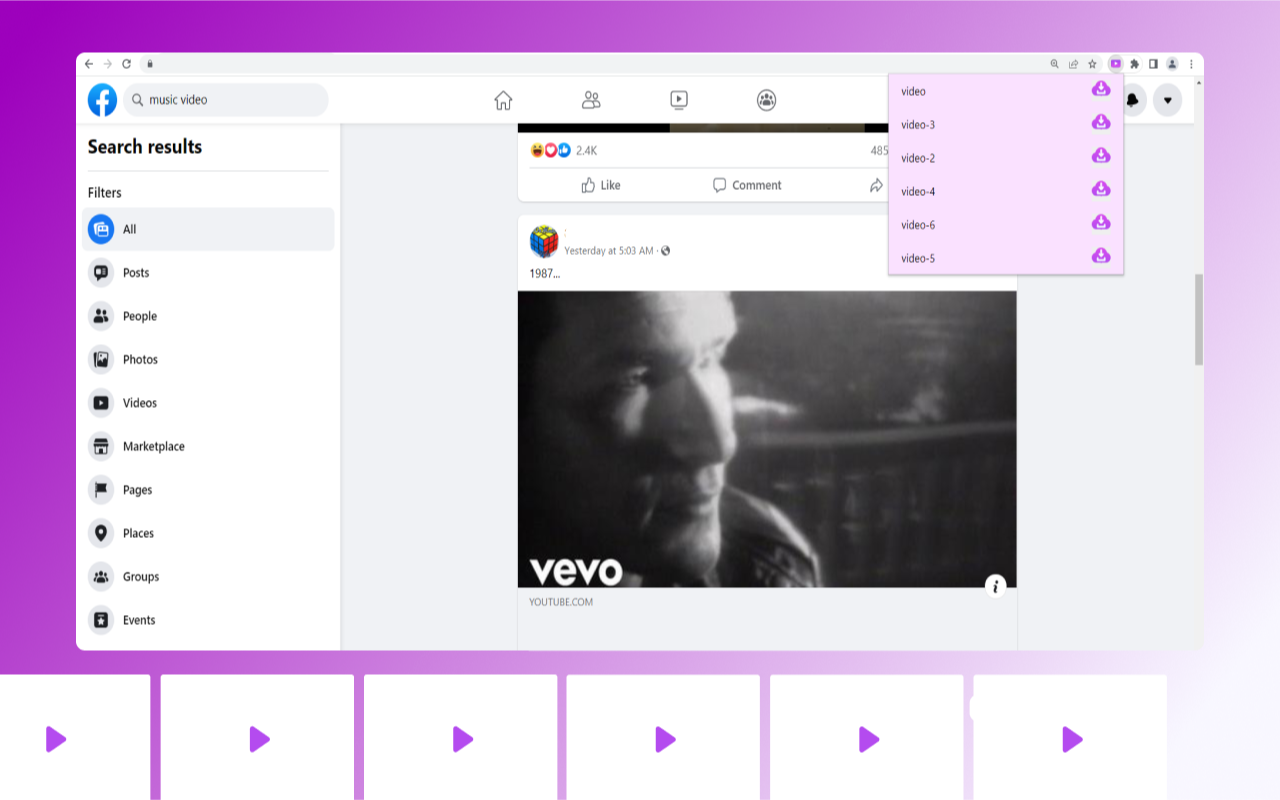This screenshot has height=800, width=1280.
Task: Open the Facebook Home icon
Action: point(503,100)
